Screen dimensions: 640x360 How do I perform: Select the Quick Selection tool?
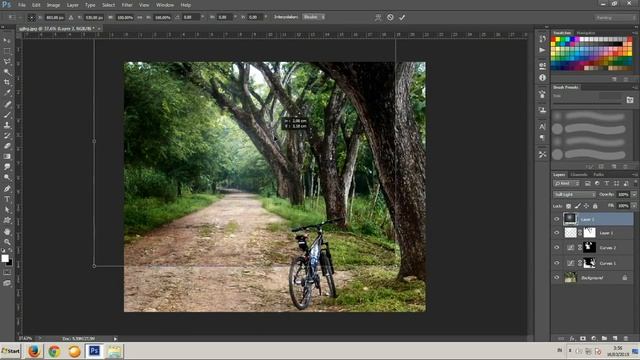point(7,72)
